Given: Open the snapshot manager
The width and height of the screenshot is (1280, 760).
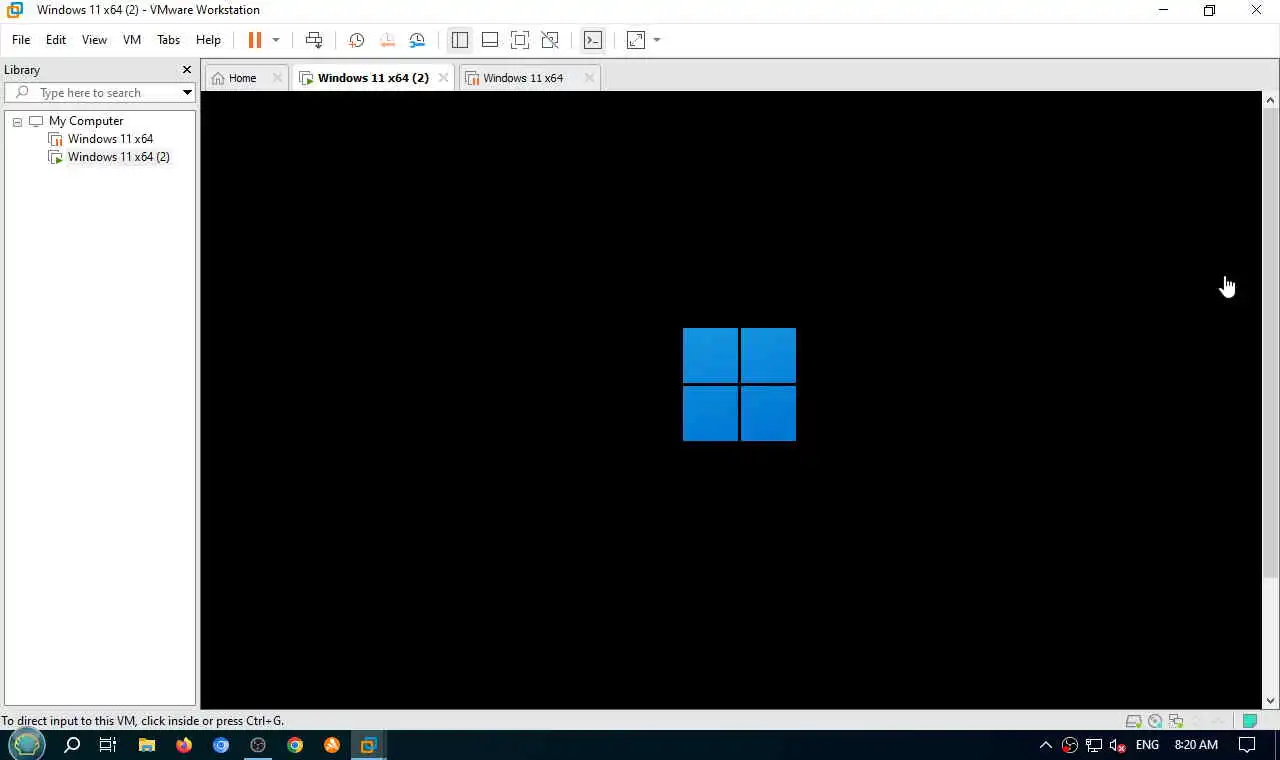Looking at the screenshot, I should (417, 40).
